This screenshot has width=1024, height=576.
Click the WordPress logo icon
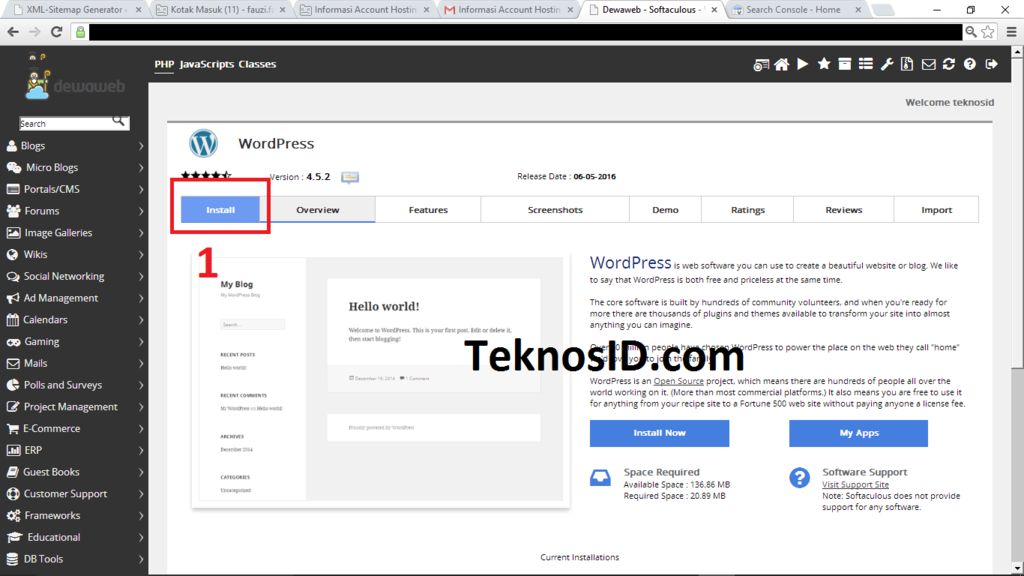[x=203, y=143]
